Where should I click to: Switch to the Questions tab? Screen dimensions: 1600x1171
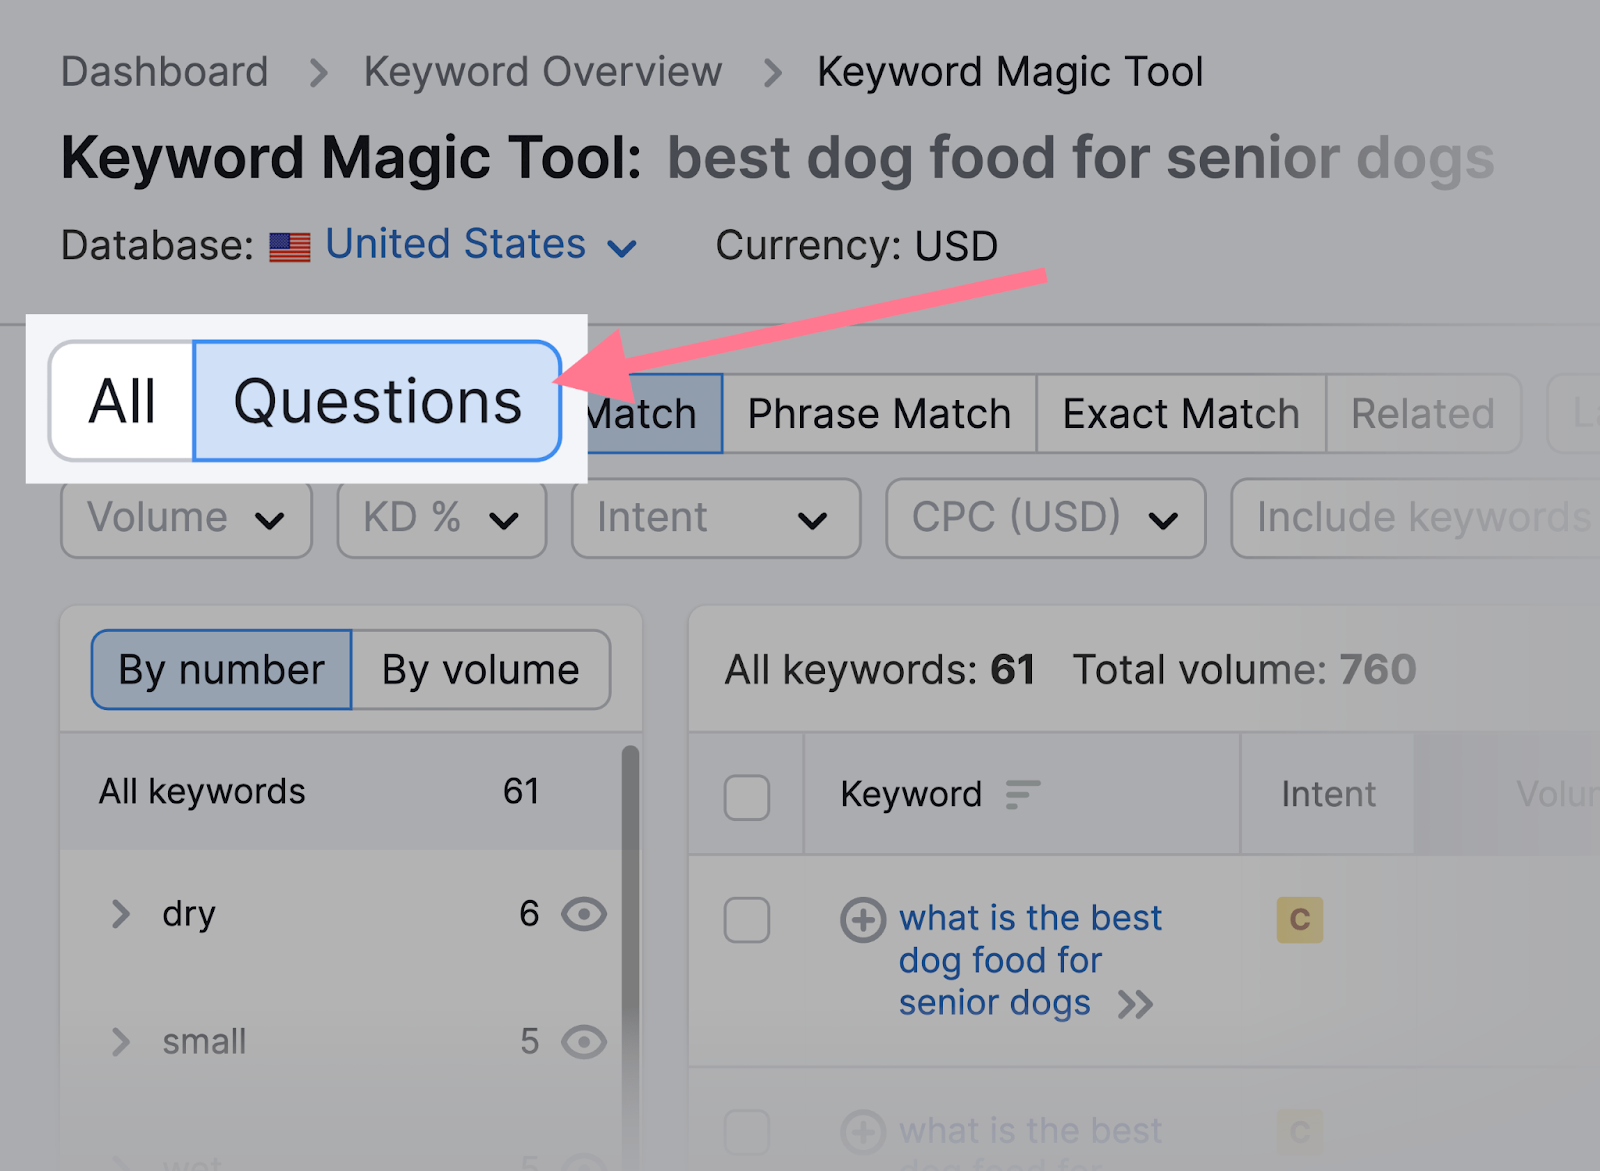point(377,401)
